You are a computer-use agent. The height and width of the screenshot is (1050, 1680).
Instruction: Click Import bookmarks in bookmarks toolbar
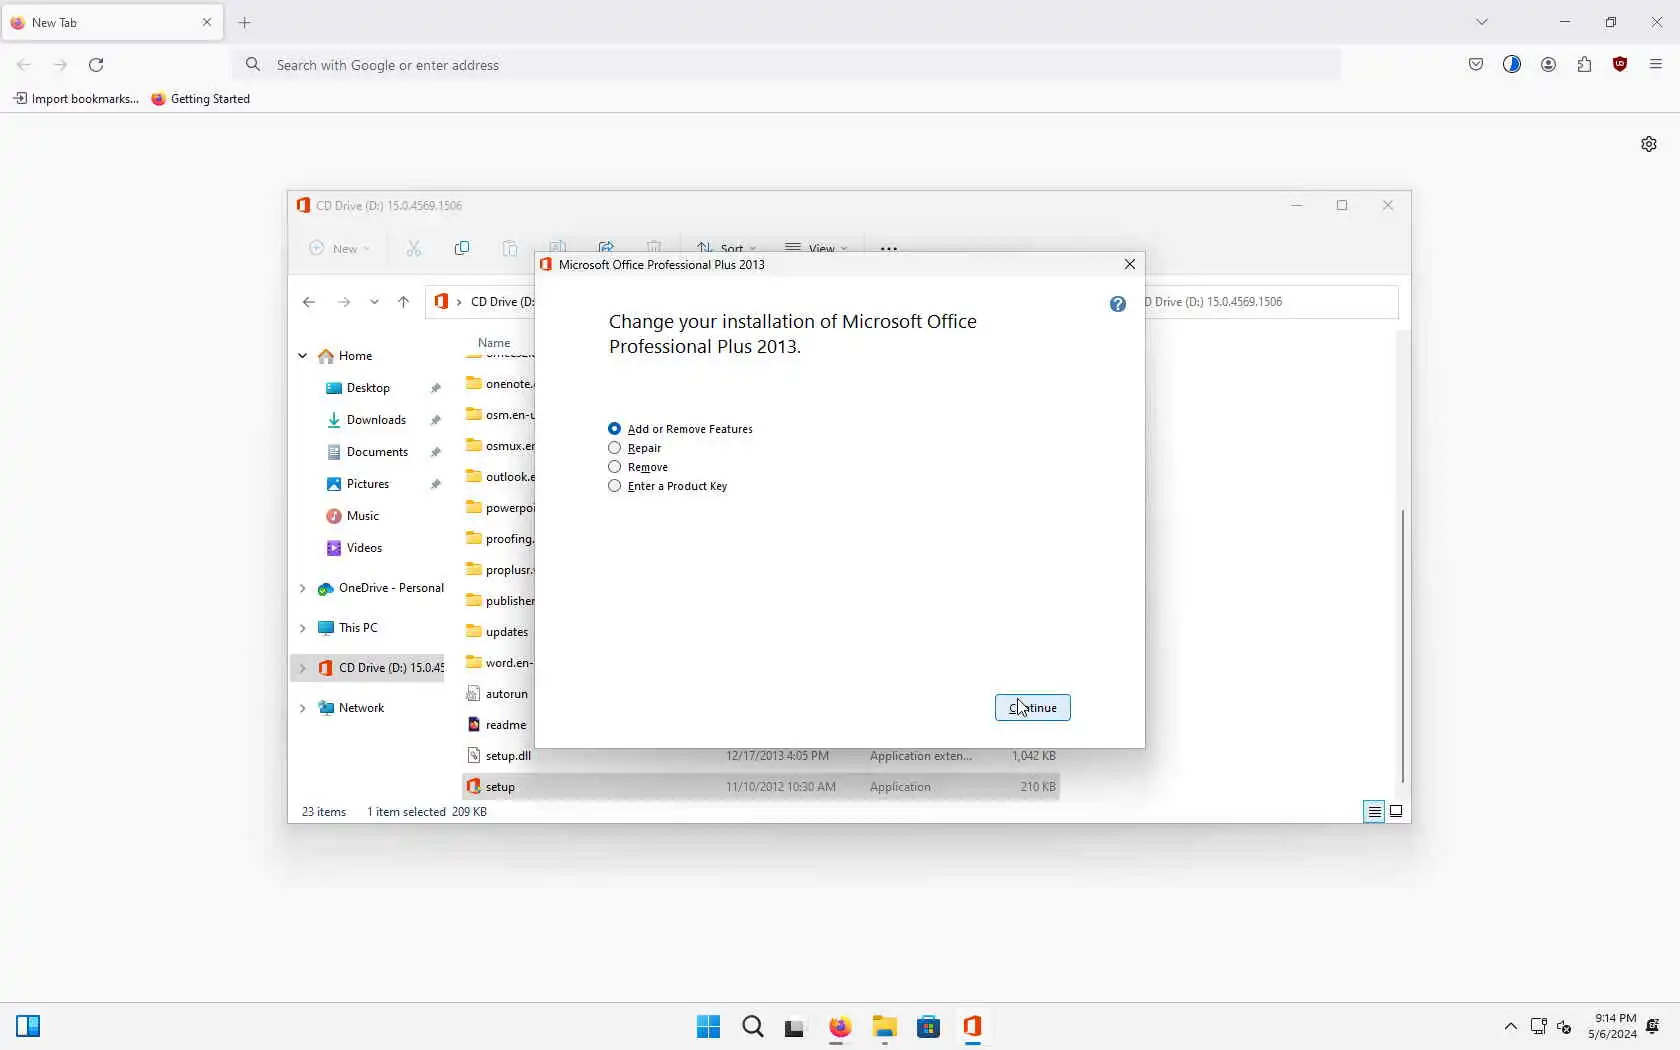[76, 99]
